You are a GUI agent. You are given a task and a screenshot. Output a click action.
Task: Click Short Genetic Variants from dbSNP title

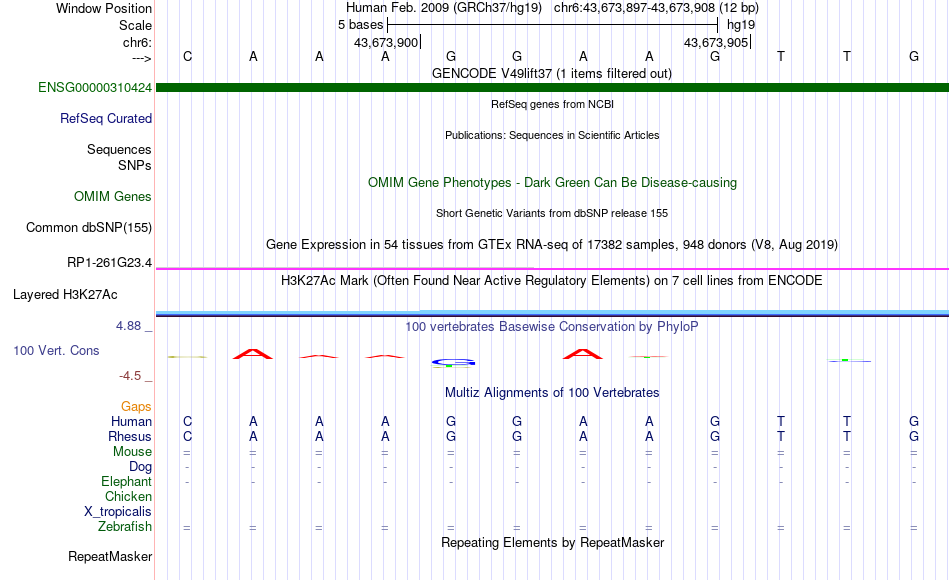552,213
